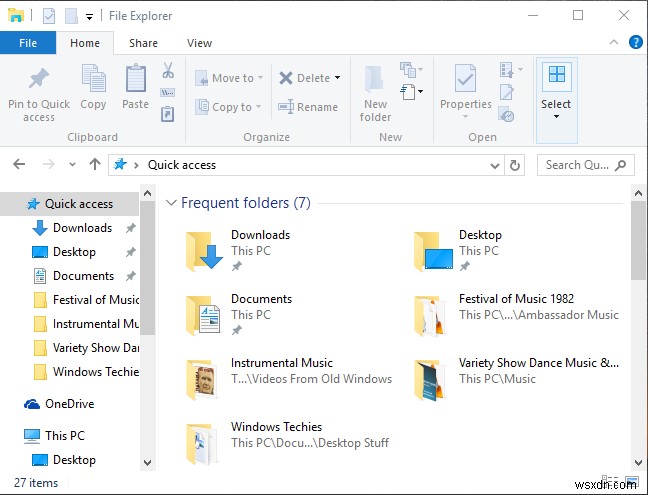The width and height of the screenshot is (648, 495).
Task: Open the Help question mark icon
Action: coord(636,42)
